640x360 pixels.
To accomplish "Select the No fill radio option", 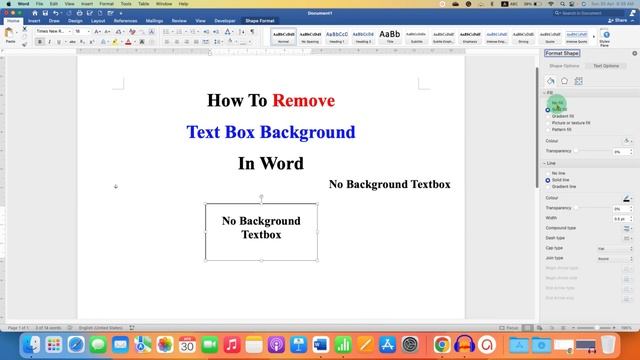I will (x=555, y=103).
